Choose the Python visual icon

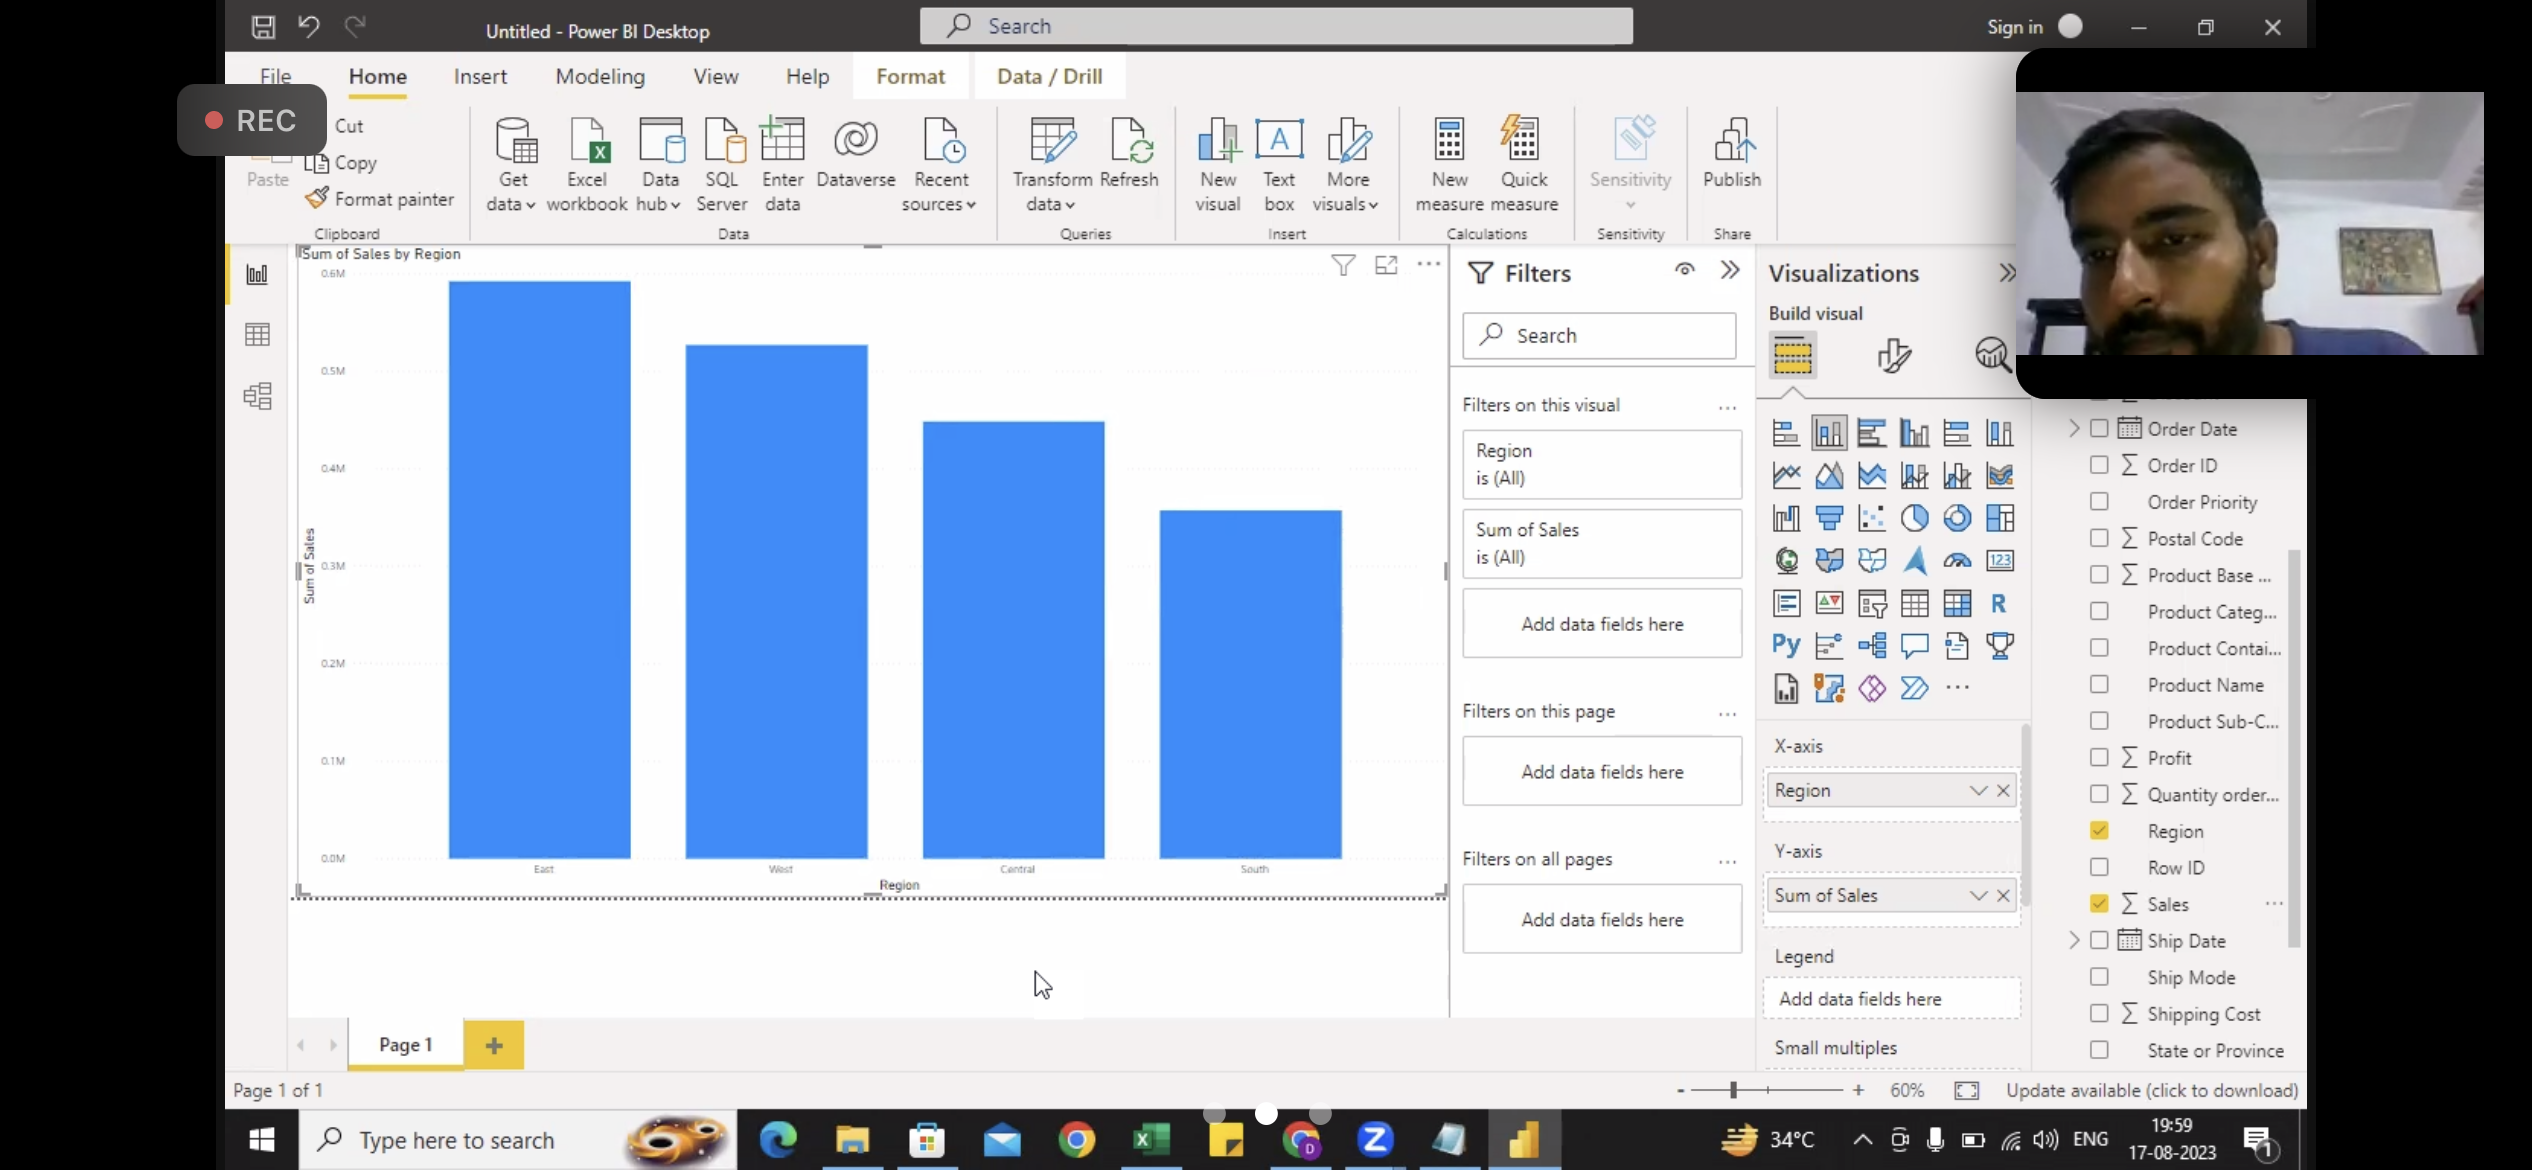click(1786, 645)
